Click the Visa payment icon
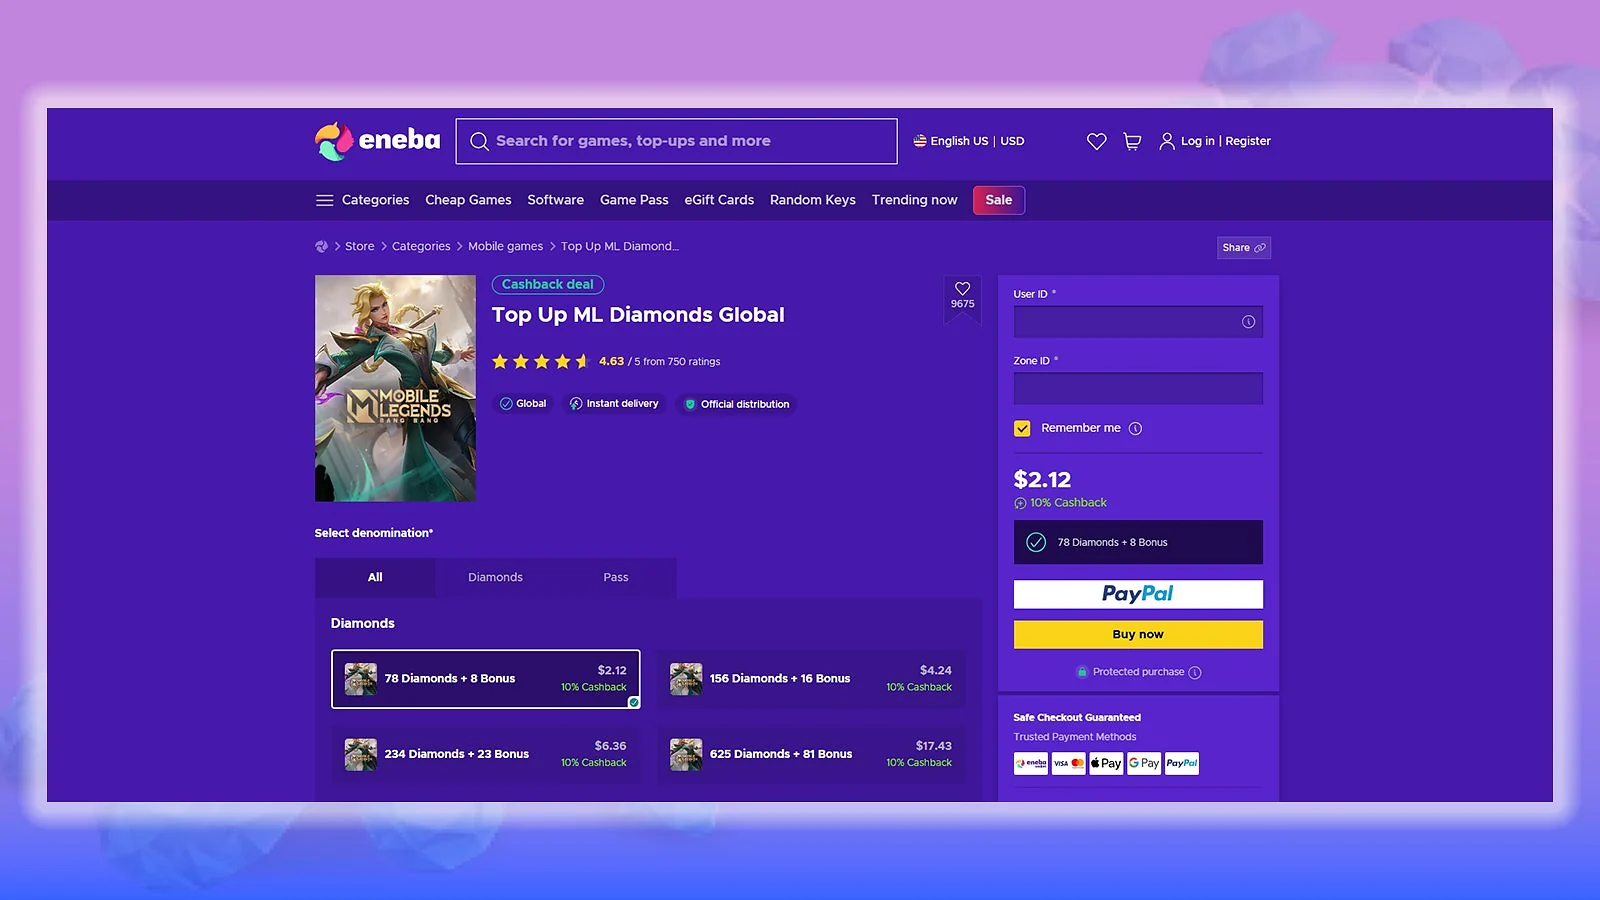 click(1061, 764)
